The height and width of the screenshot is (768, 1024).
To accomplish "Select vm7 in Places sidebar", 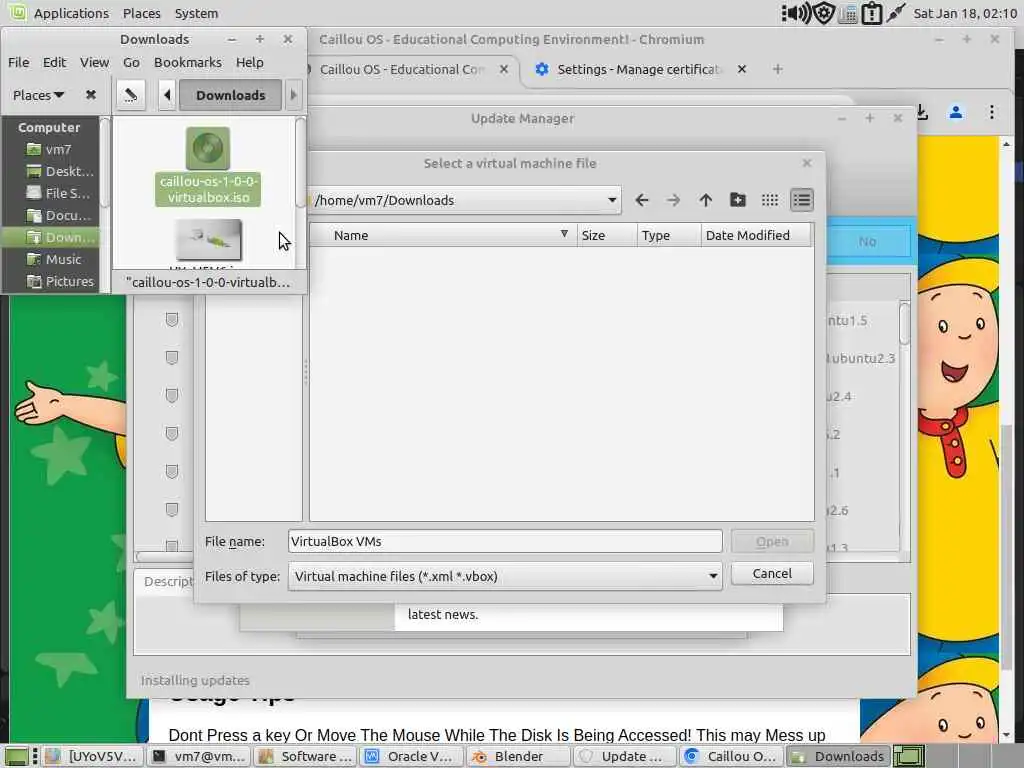I will (x=50, y=150).
